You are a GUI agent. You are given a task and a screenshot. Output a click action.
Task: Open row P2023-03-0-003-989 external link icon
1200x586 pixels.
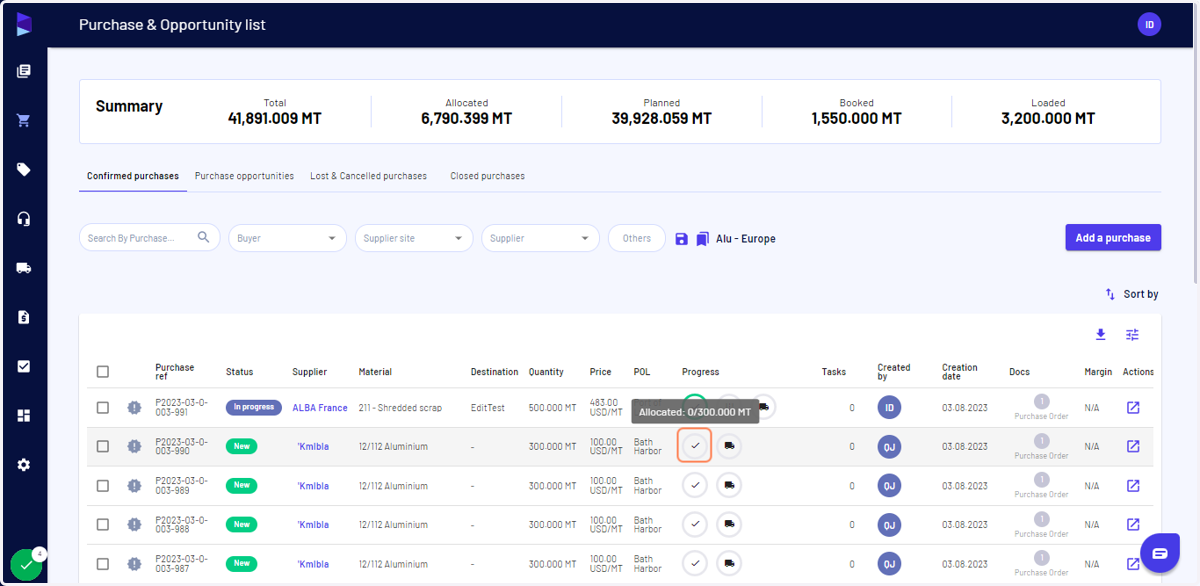click(1133, 486)
